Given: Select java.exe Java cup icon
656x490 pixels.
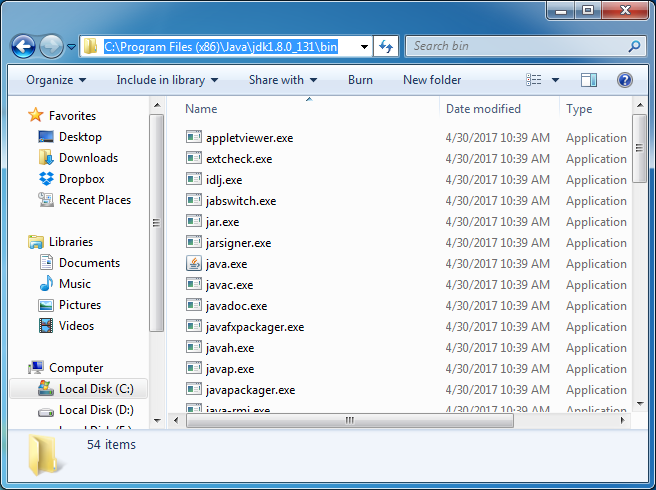Looking at the screenshot, I should pyautogui.click(x=194, y=263).
